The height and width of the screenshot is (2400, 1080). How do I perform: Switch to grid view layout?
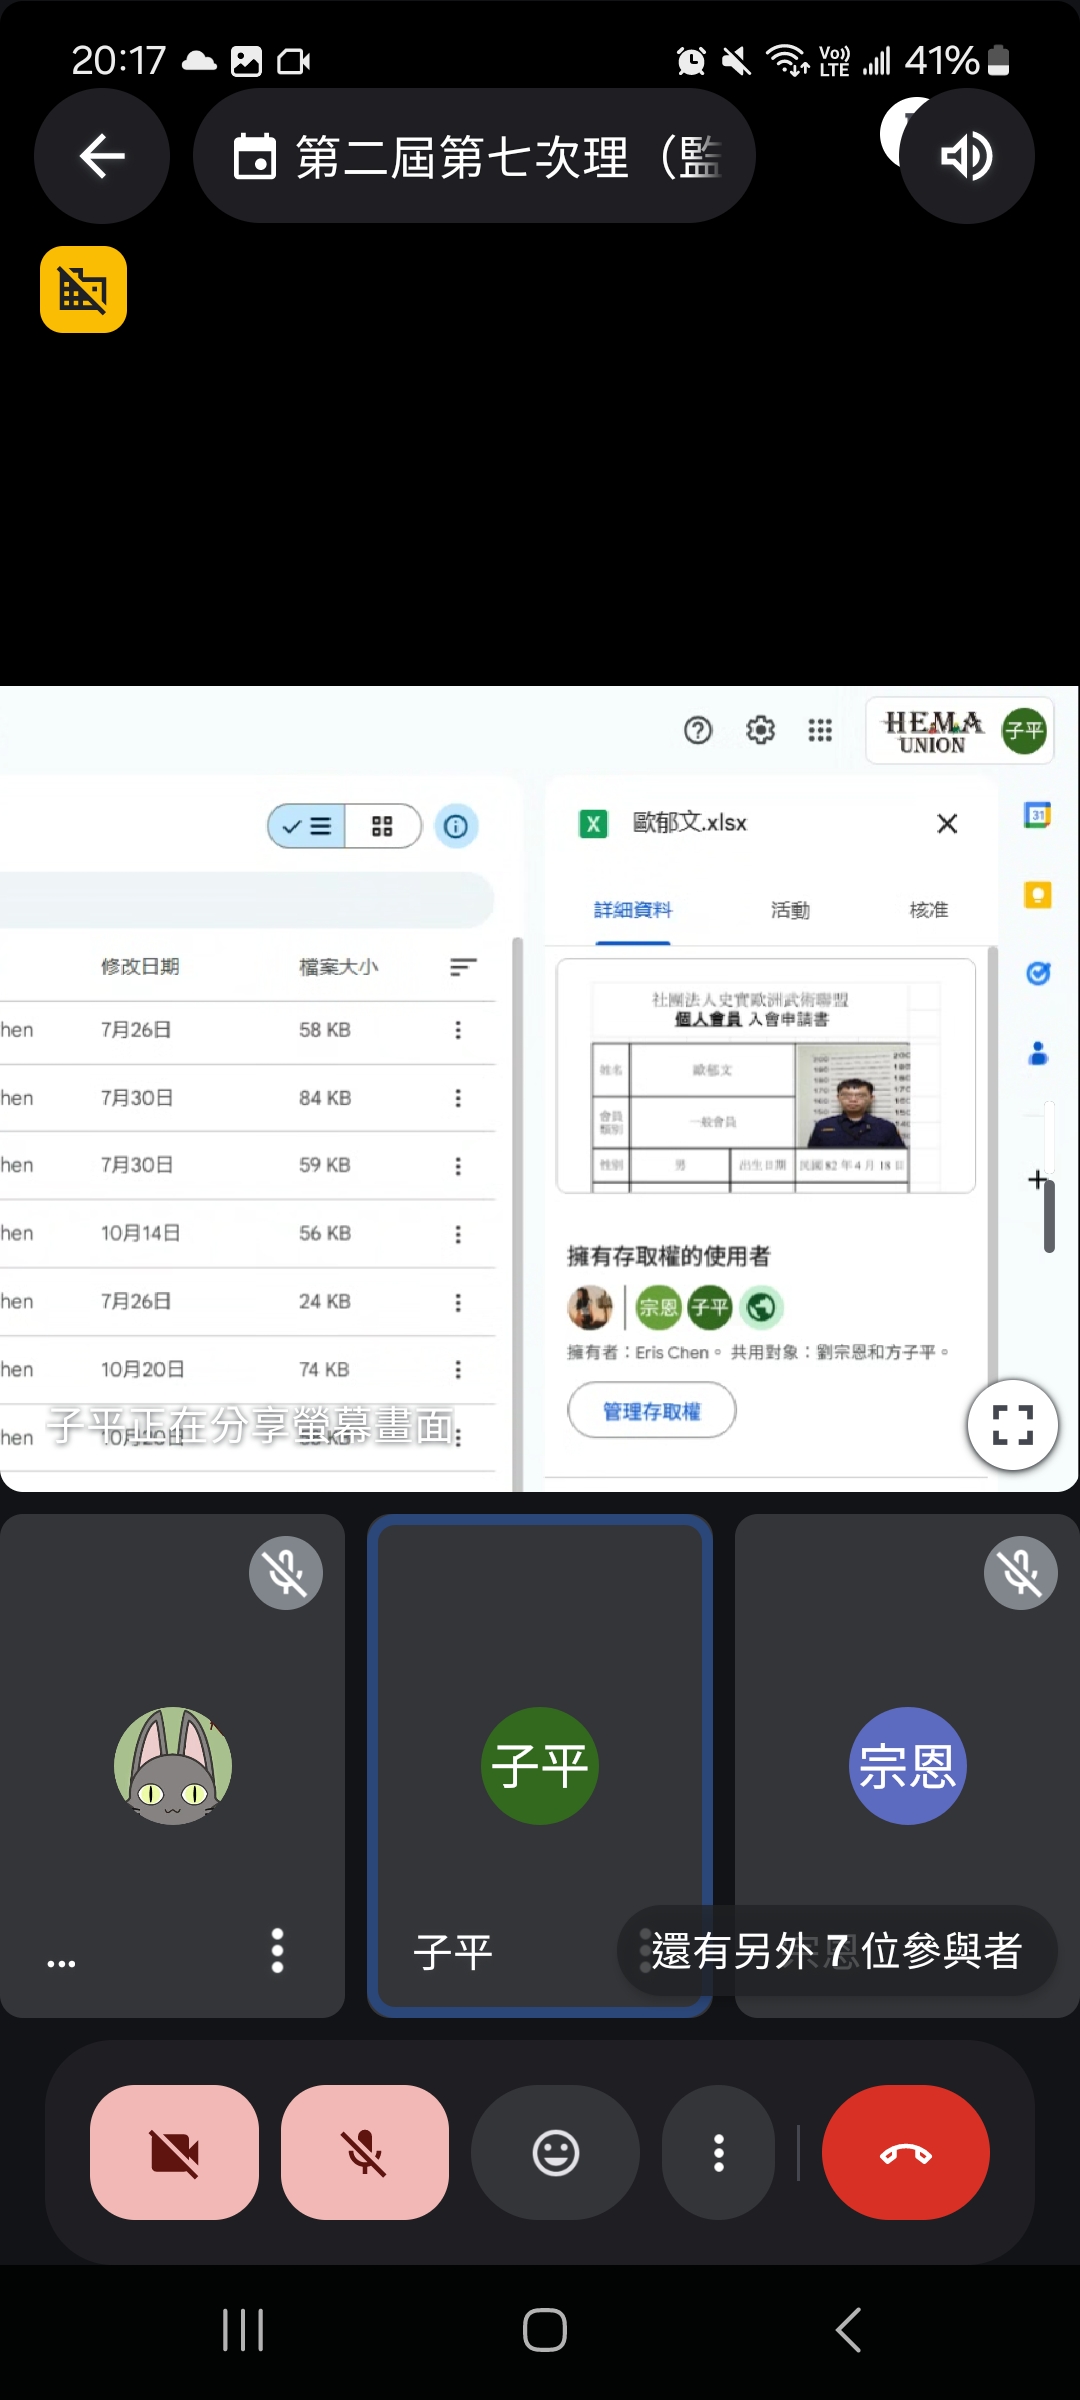click(x=382, y=826)
